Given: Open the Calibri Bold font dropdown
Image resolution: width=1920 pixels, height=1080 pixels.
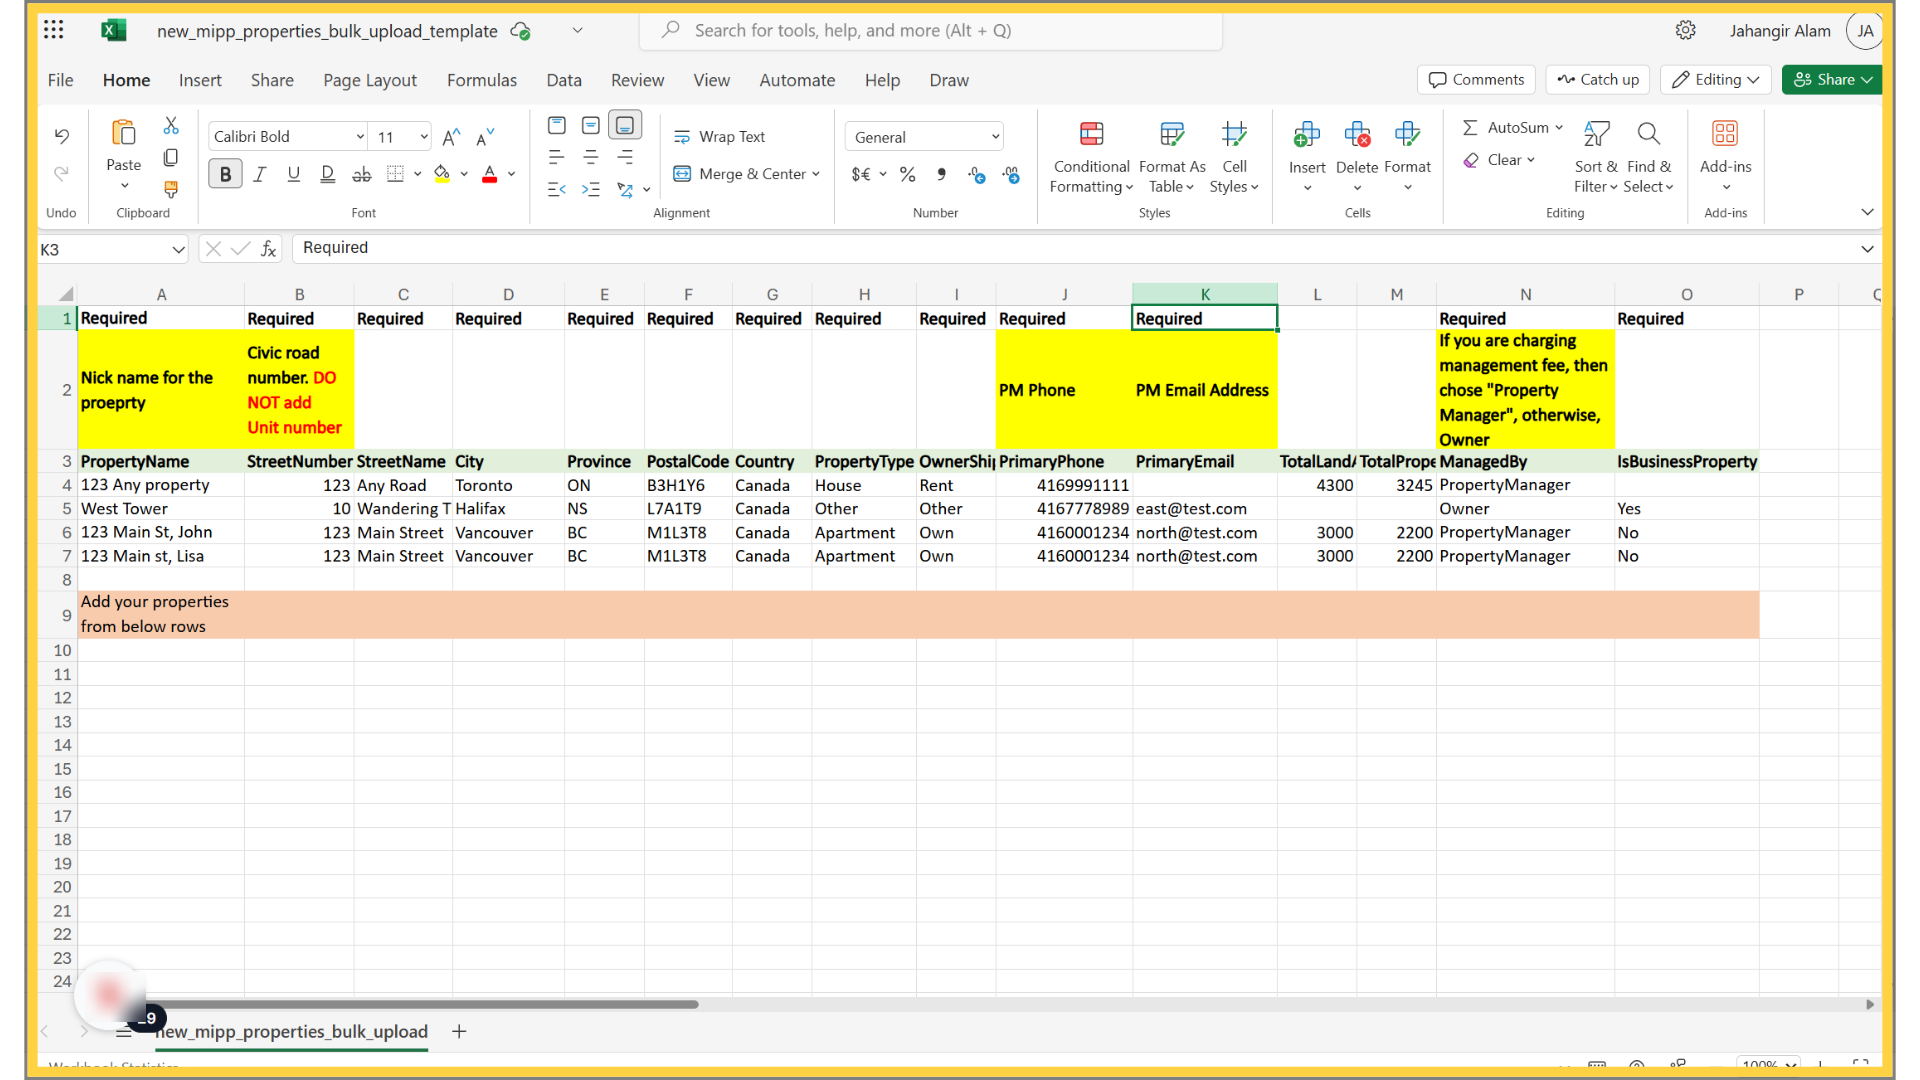Looking at the screenshot, I should (360, 137).
